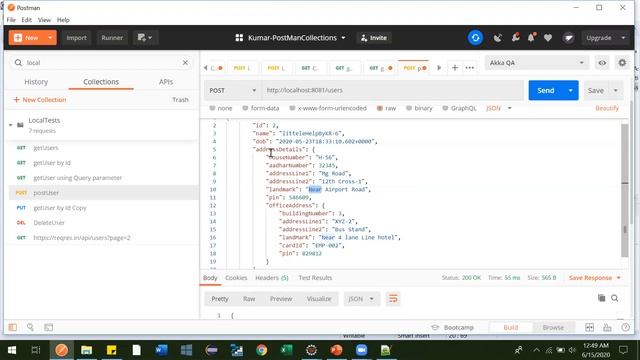The width and height of the screenshot is (640, 360).
Task: Open the Akka QA environment dropdown
Action: 537,63
